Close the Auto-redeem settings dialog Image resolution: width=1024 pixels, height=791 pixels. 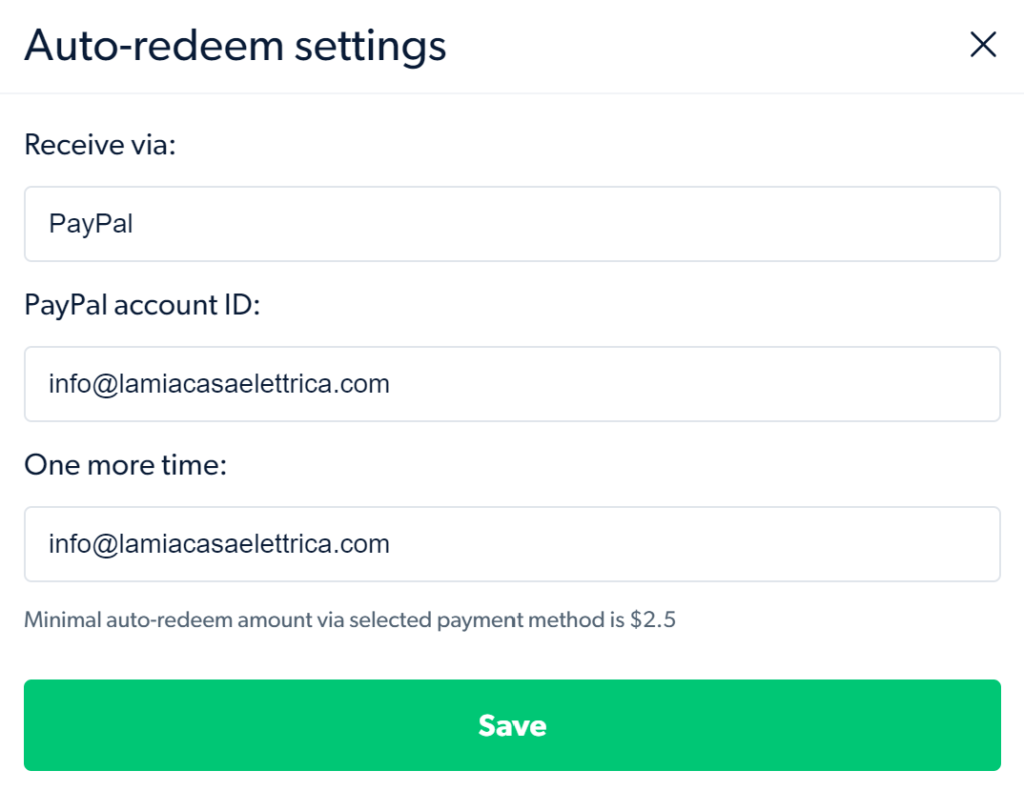(983, 45)
